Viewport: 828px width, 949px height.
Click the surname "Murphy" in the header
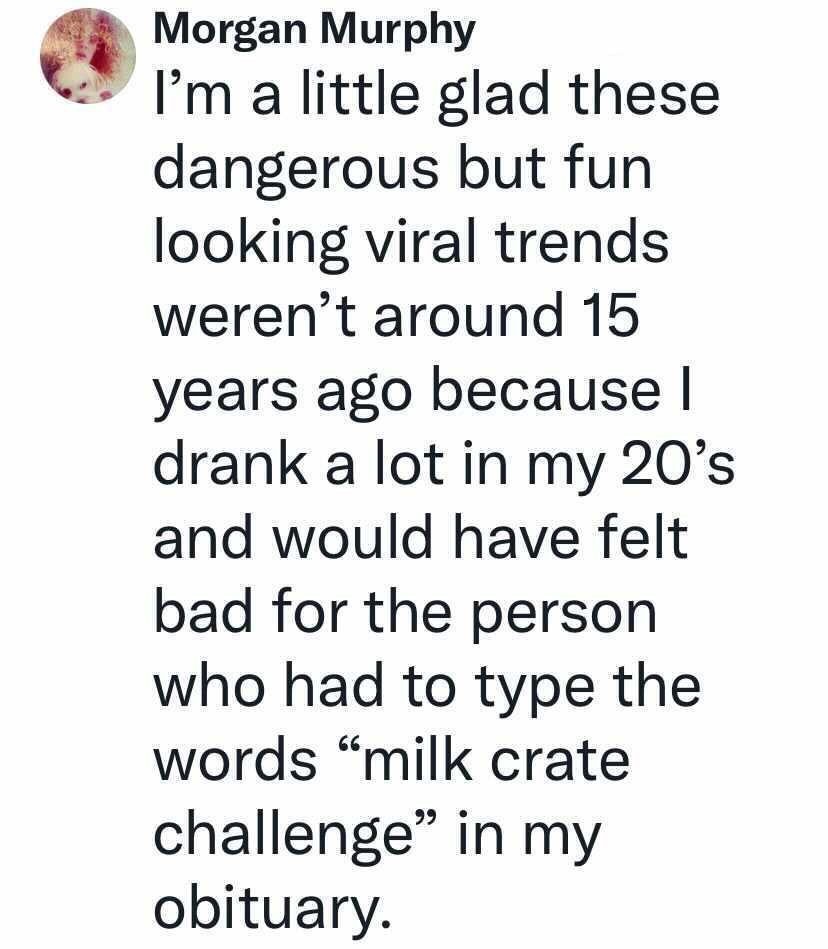tap(398, 30)
